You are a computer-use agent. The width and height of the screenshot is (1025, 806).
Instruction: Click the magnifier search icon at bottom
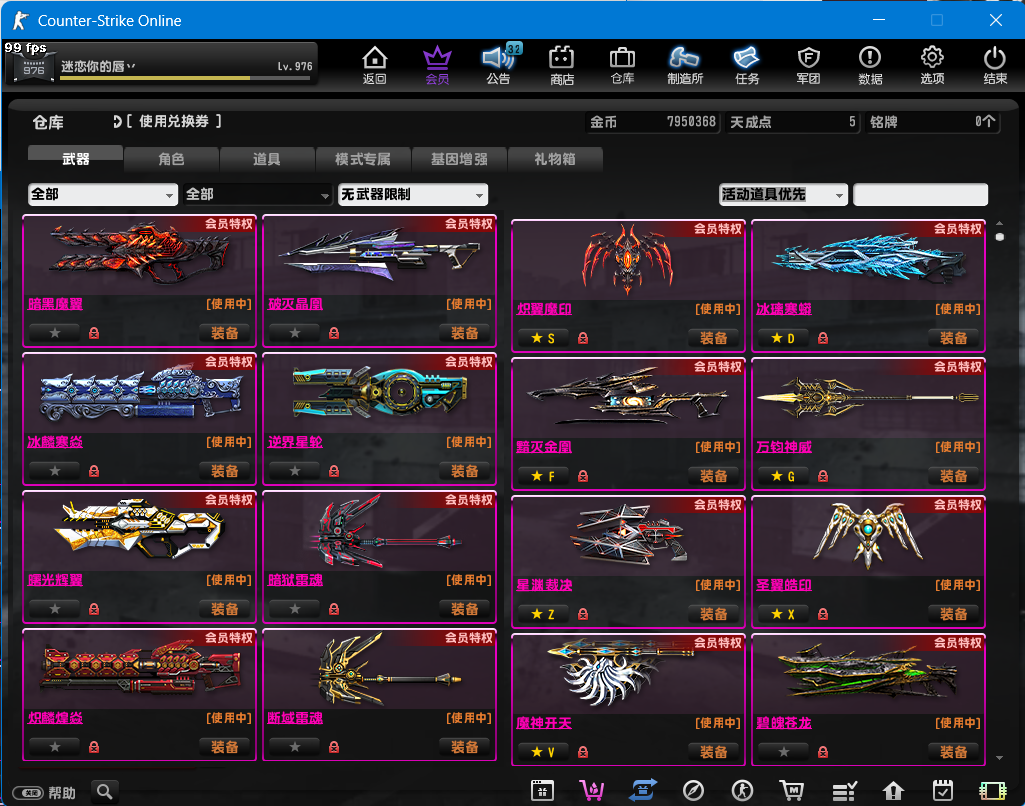point(105,792)
